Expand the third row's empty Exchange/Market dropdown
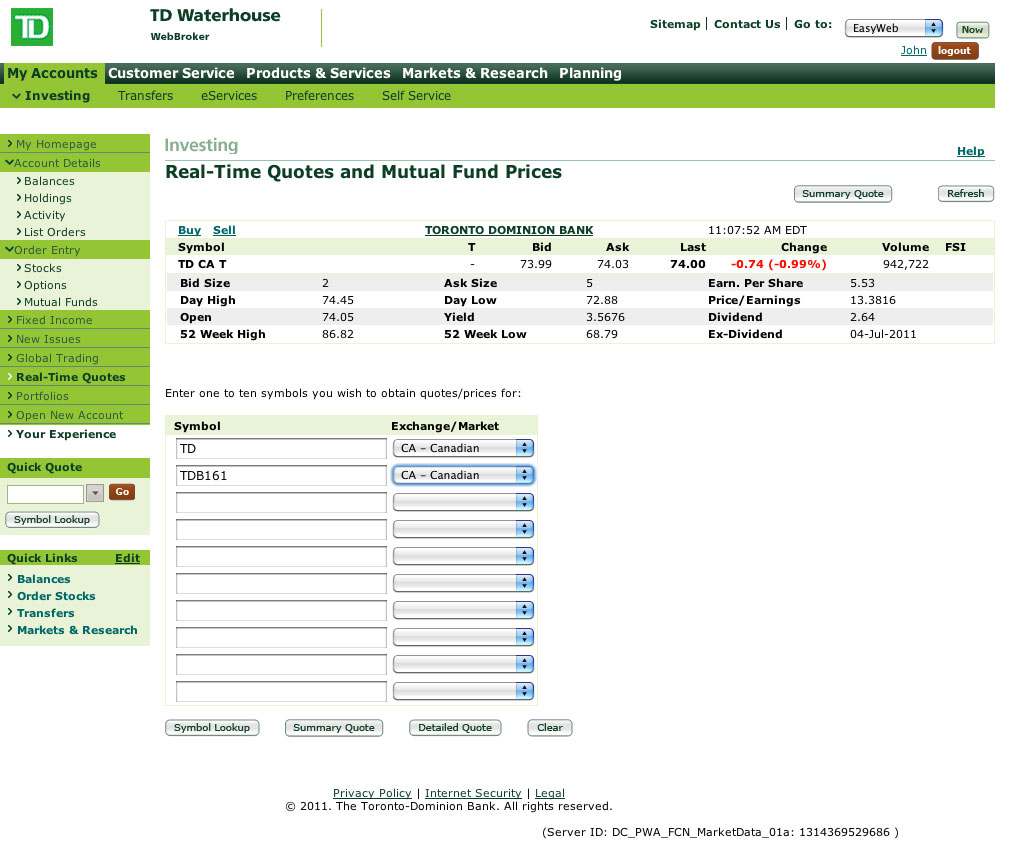The image size is (1010, 843). (x=464, y=502)
